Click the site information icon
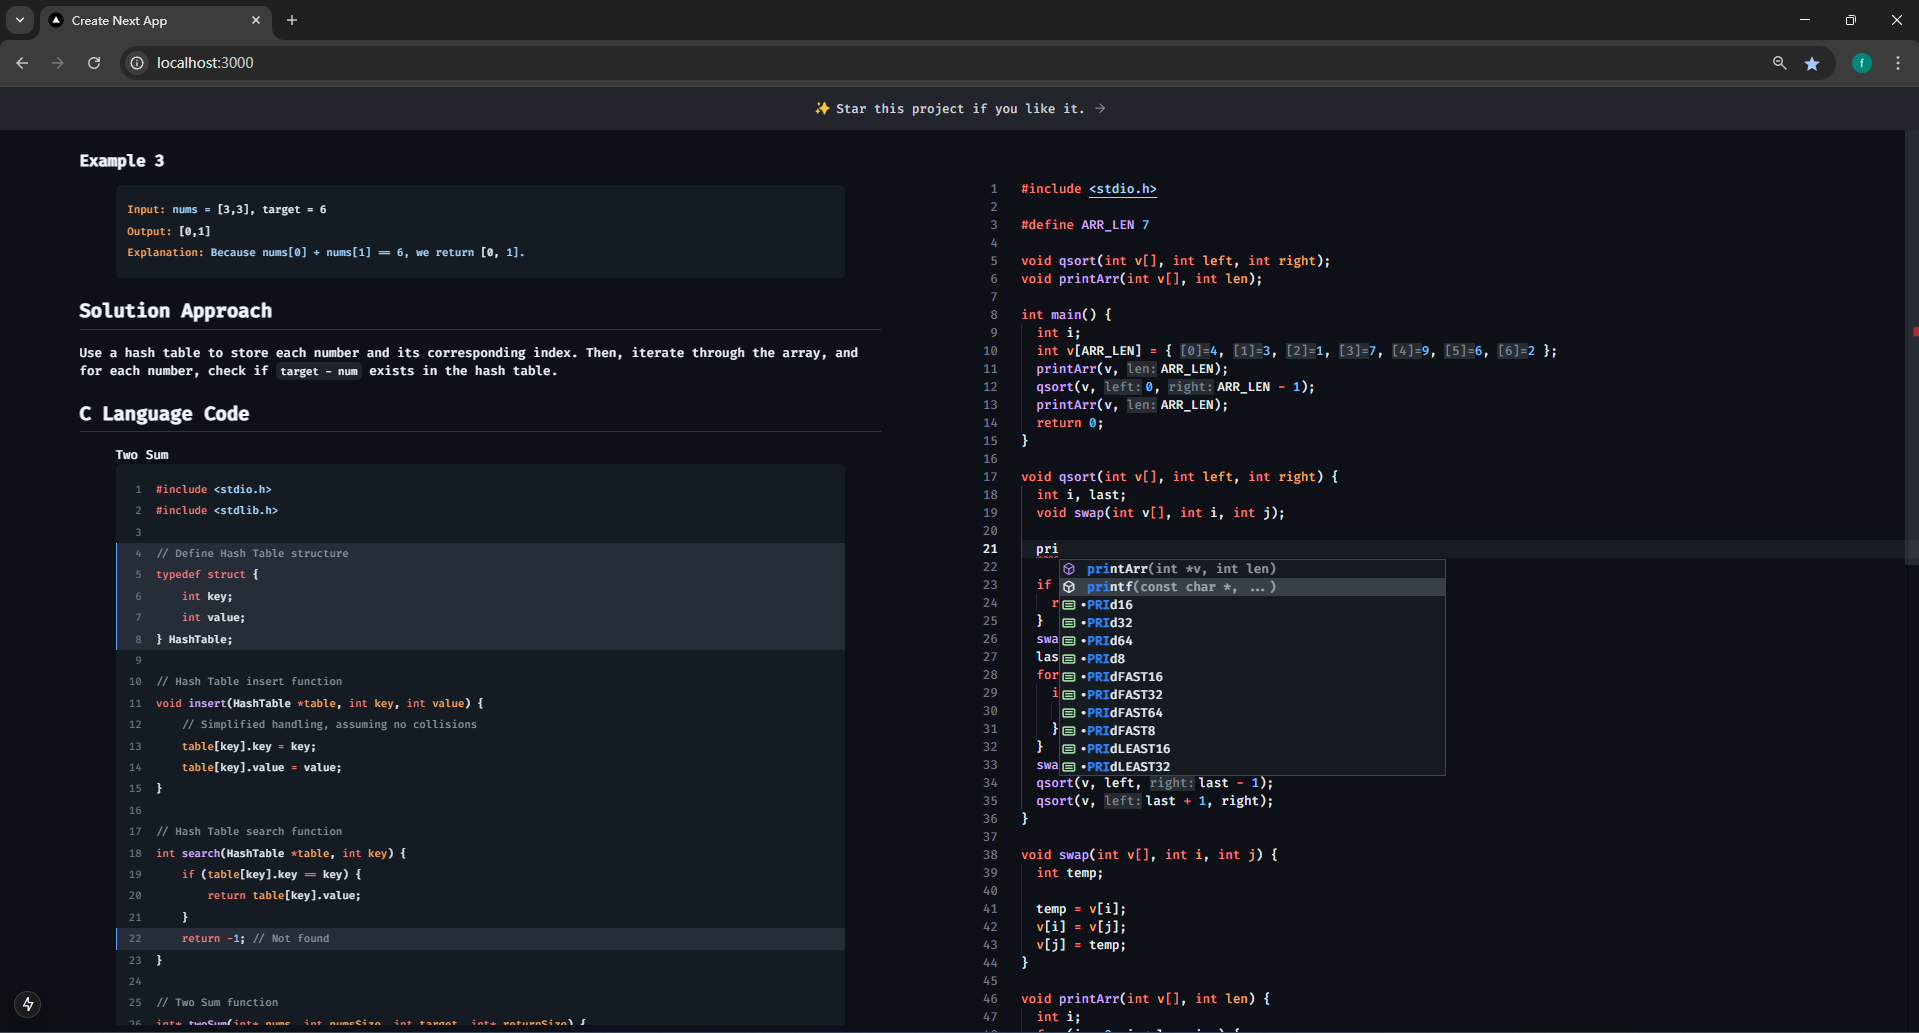Viewport: 1919px width, 1033px height. click(x=137, y=63)
